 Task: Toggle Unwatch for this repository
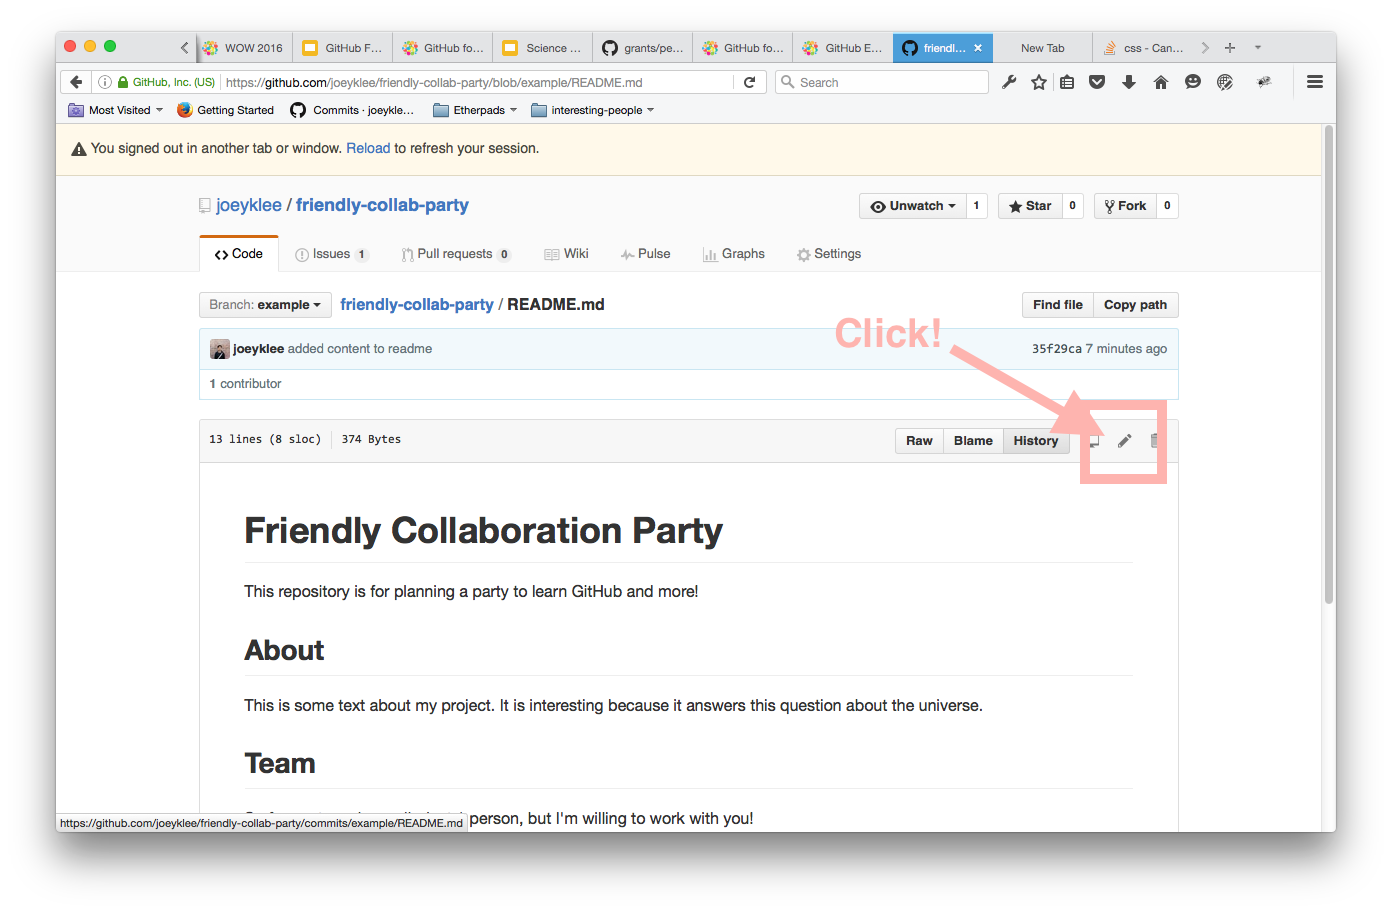point(912,206)
